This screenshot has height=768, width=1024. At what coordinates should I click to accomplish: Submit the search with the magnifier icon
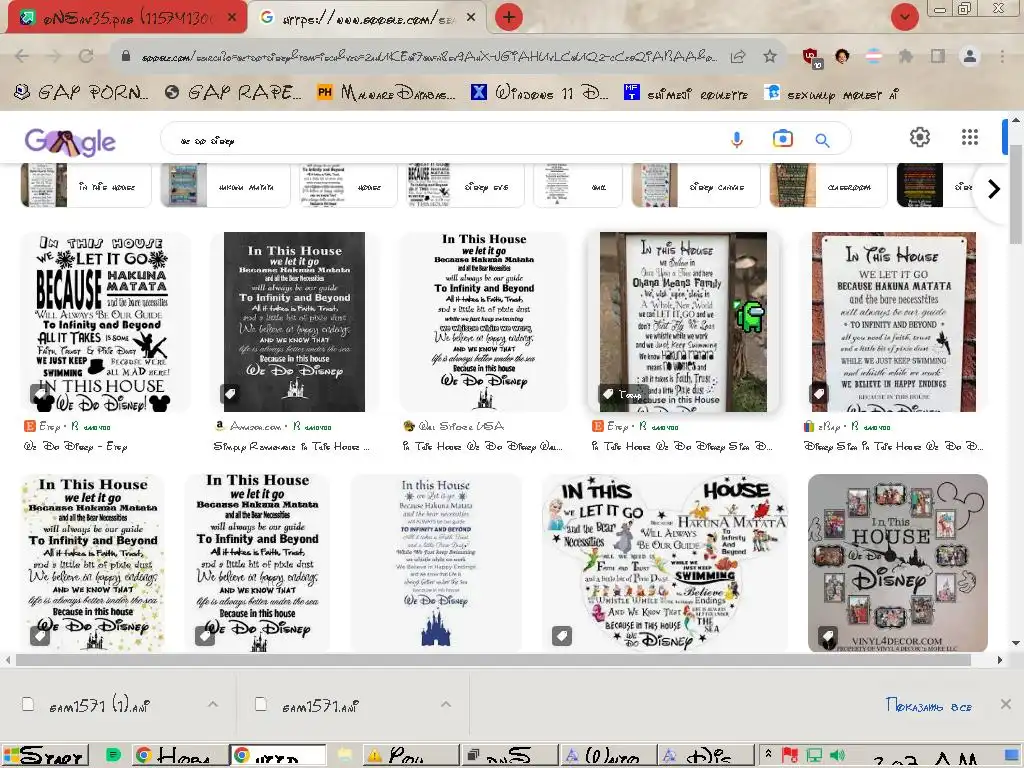coord(822,140)
